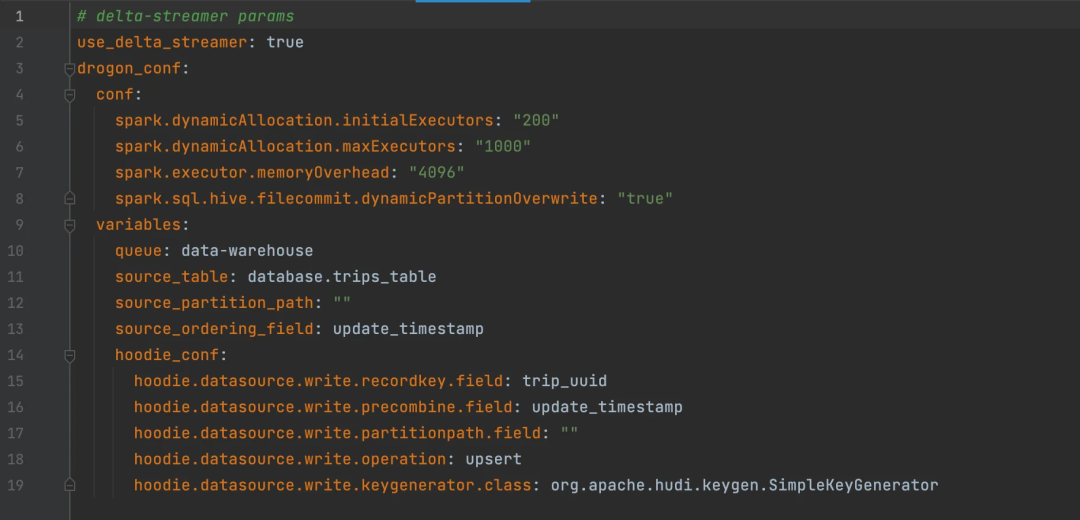The width and height of the screenshot is (1080, 520).
Task: Click the spark.executor.memoryOverhead key
Action: (252, 172)
